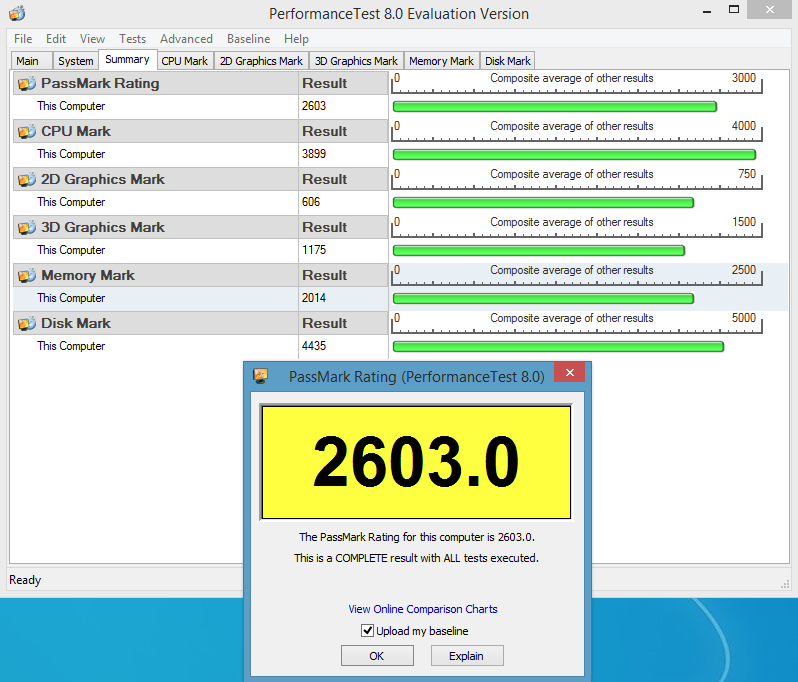798x682 pixels.
Task: Select the Memory Mark header row
Action: (x=201, y=275)
